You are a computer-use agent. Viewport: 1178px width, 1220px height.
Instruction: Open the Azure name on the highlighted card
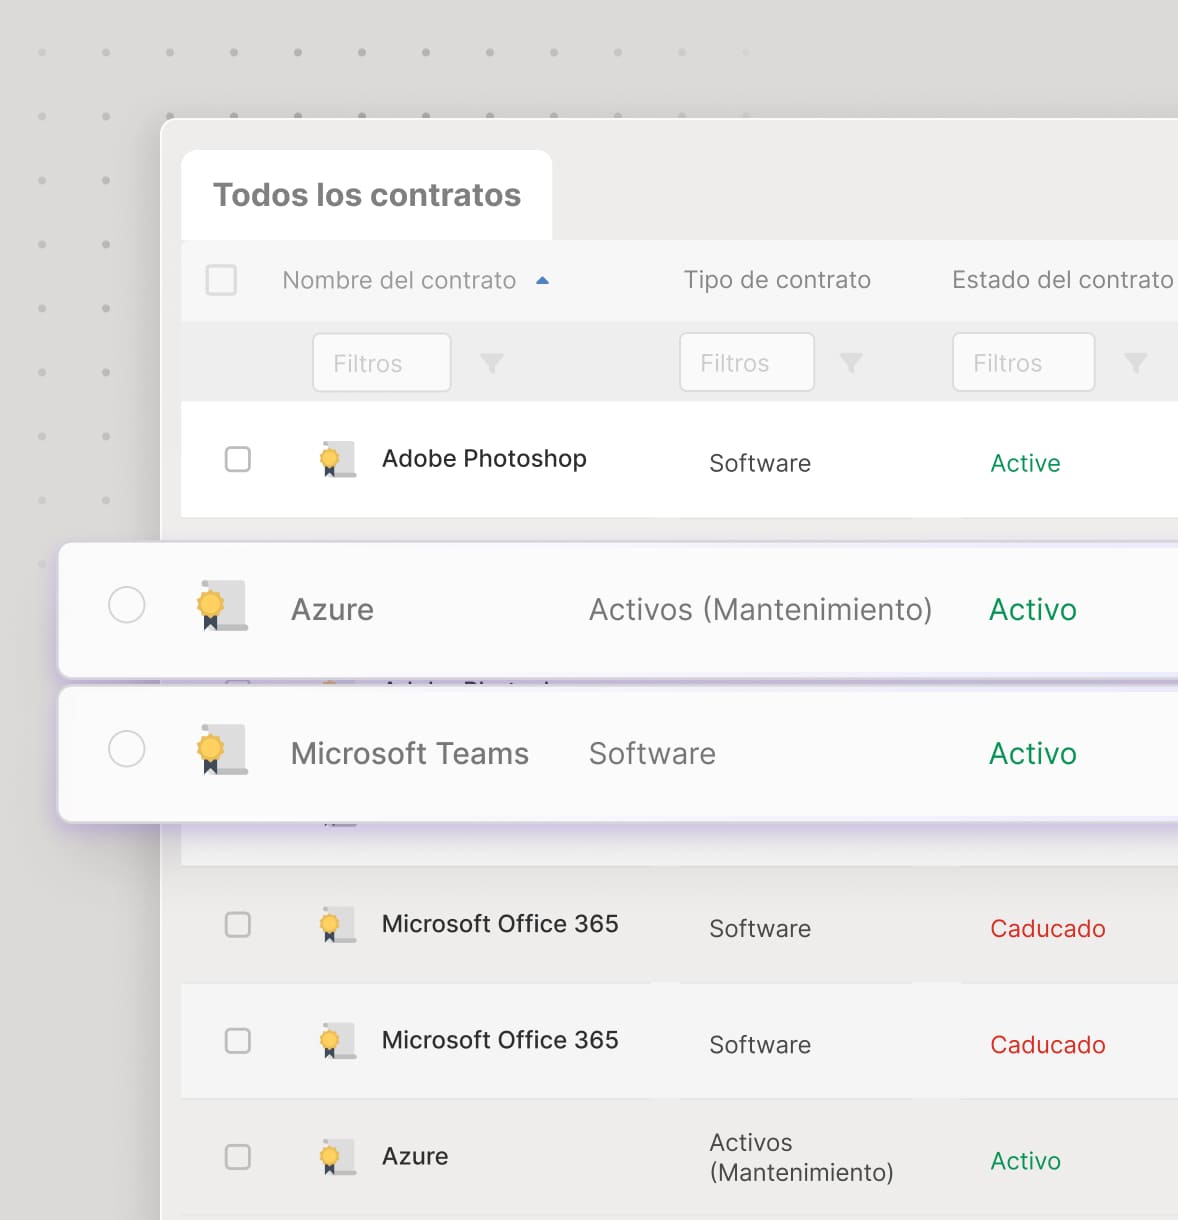[332, 609]
